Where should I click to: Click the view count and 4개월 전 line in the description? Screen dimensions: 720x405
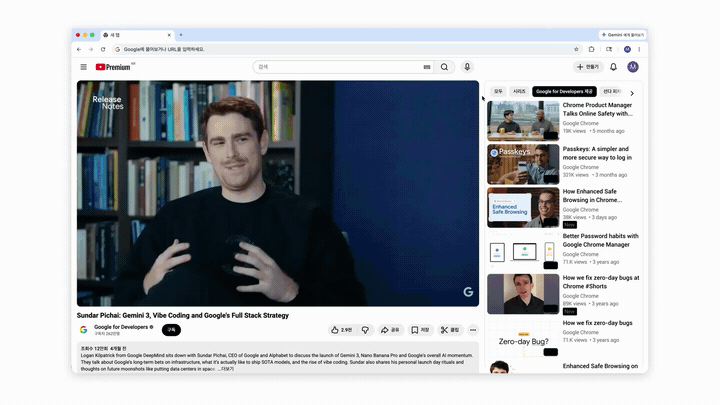click(x=103, y=349)
